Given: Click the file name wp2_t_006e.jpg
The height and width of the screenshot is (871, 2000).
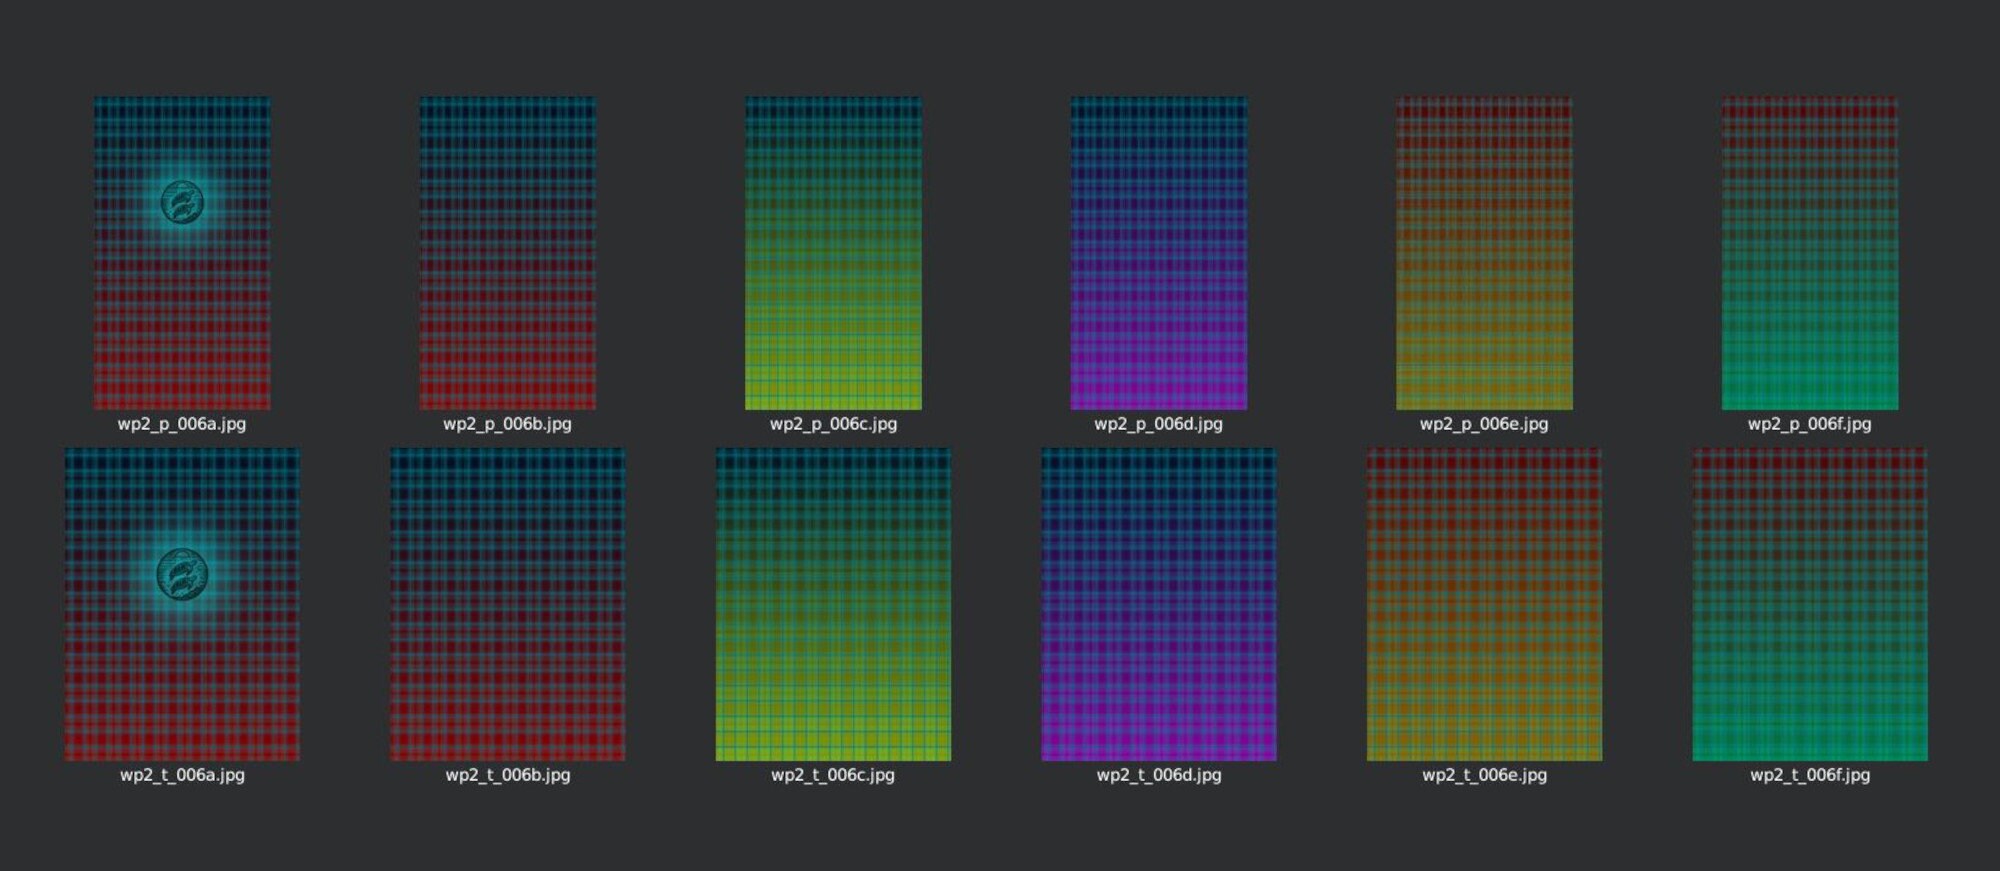Looking at the screenshot, I should (x=1484, y=775).
